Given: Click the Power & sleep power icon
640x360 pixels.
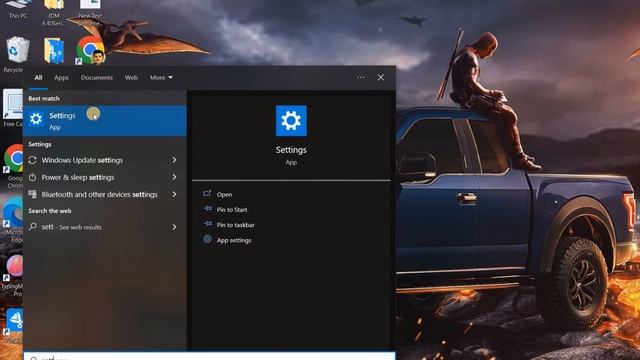Looking at the screenshot, I should pos(33,178).
